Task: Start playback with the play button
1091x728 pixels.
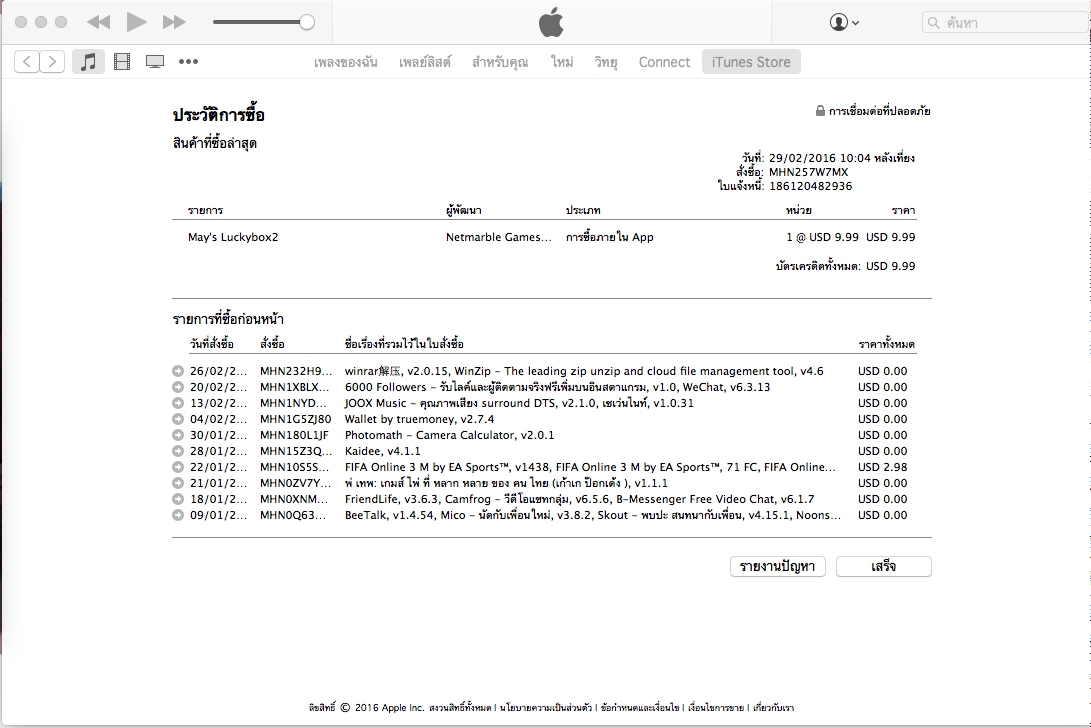Action: click(x=136, y=22)
